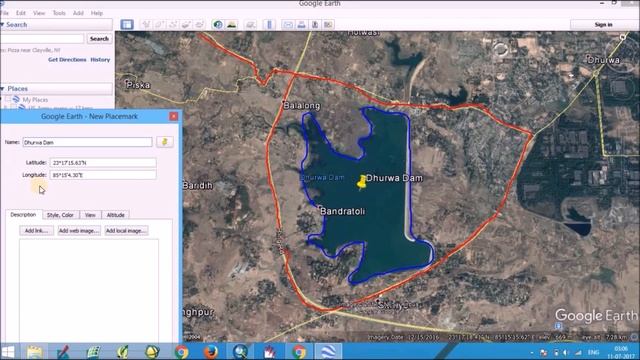Screen dimensions: 640x360
Task: Open the Add menu
Action: click(x=78, y=13)
